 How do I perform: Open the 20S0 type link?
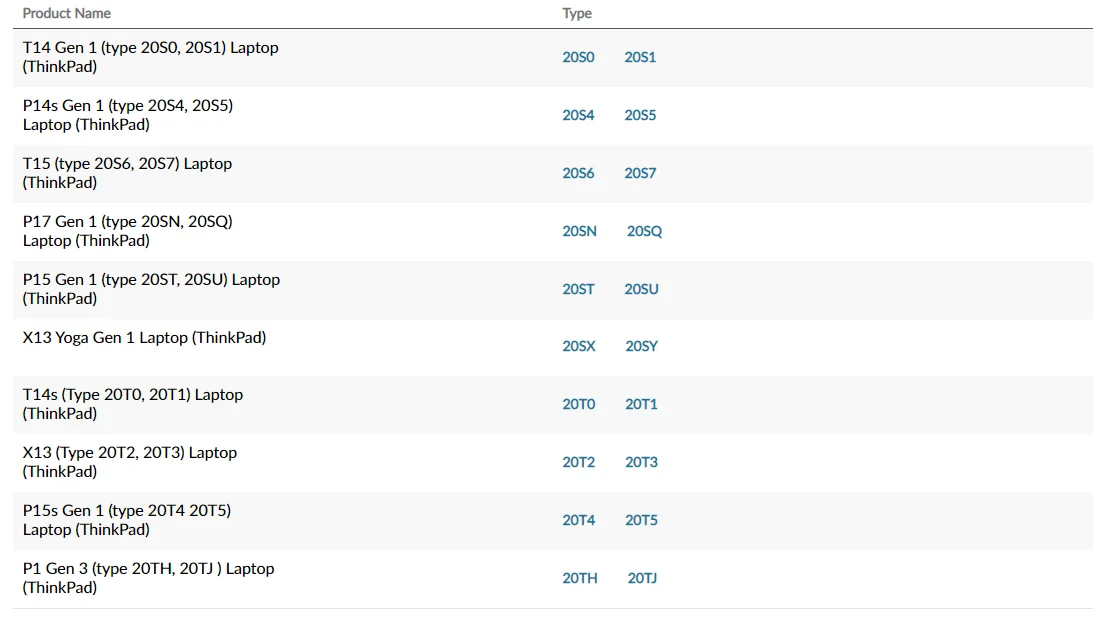tap(578, 57)
